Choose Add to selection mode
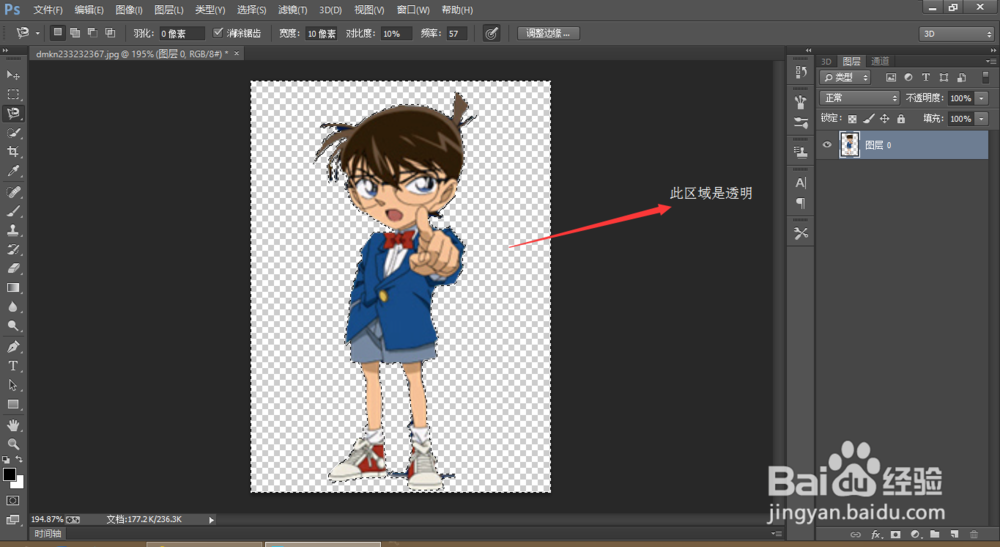Image resolution: width=1000 pixels, height=547 pixels. tap(75, 33)
